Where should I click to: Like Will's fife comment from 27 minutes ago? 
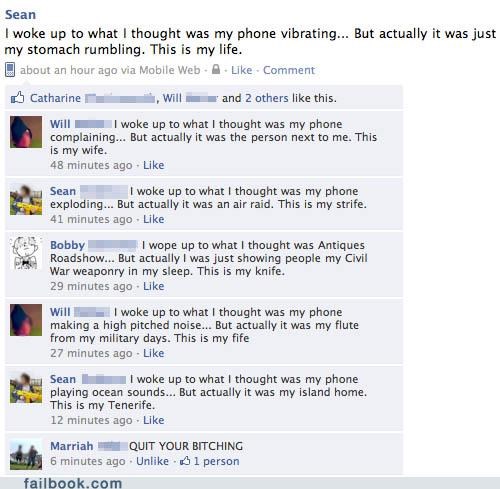click(154, 353)
